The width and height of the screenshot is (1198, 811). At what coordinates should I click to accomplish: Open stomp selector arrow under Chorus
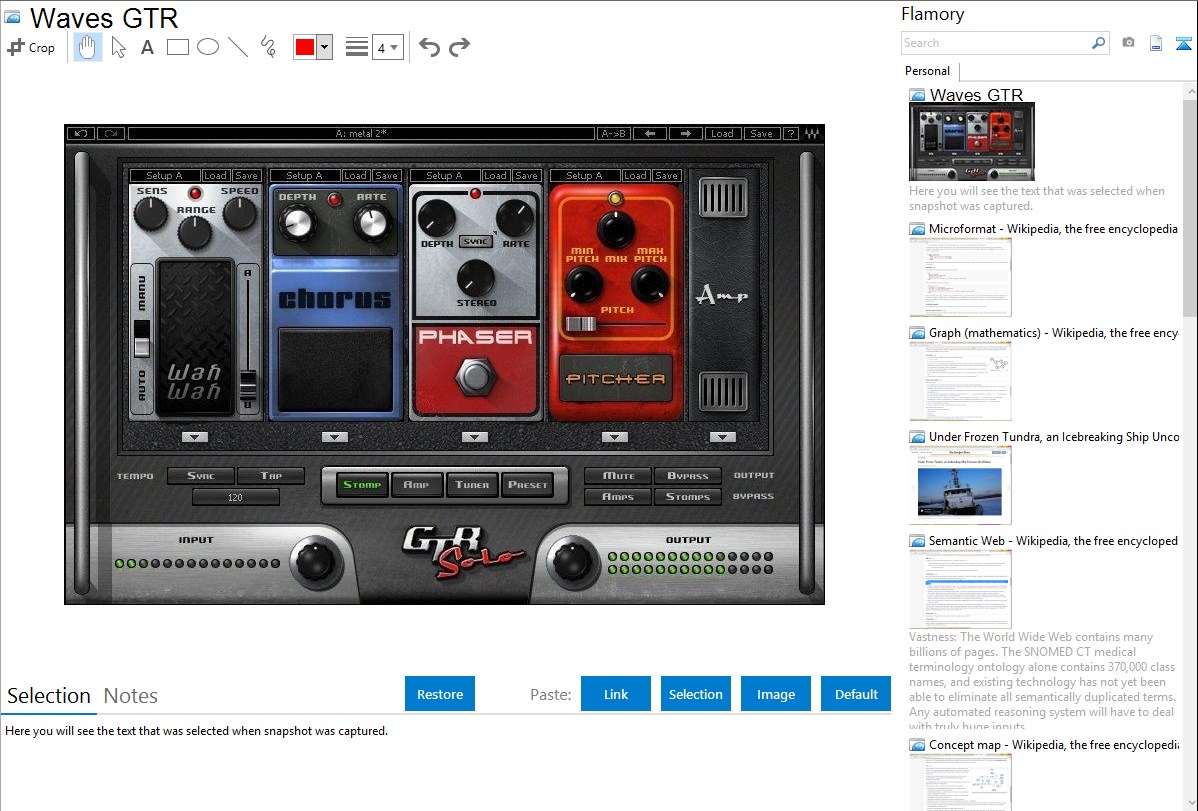tap(335, 437)
